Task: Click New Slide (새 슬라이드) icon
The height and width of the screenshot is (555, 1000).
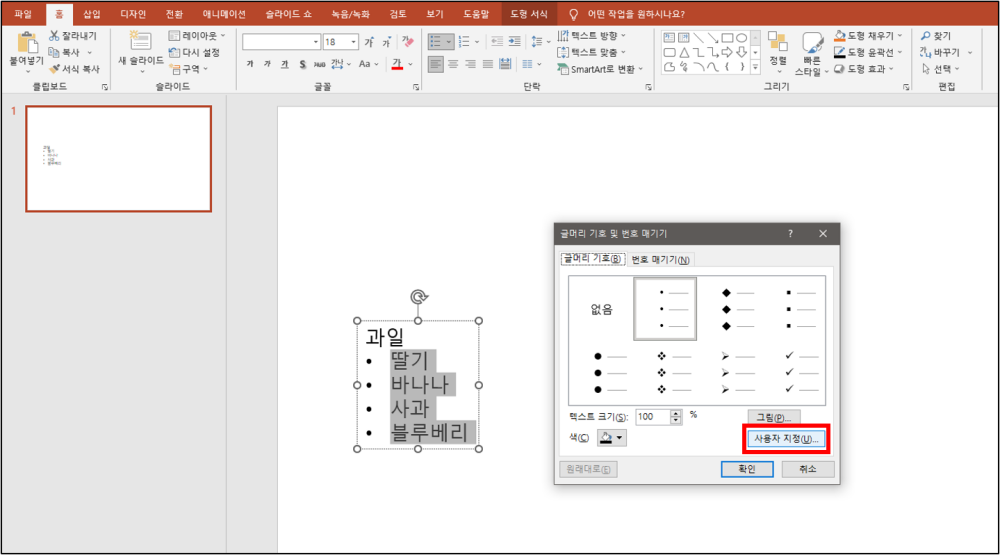Action: pyautogui.click(x=140, y=41)
